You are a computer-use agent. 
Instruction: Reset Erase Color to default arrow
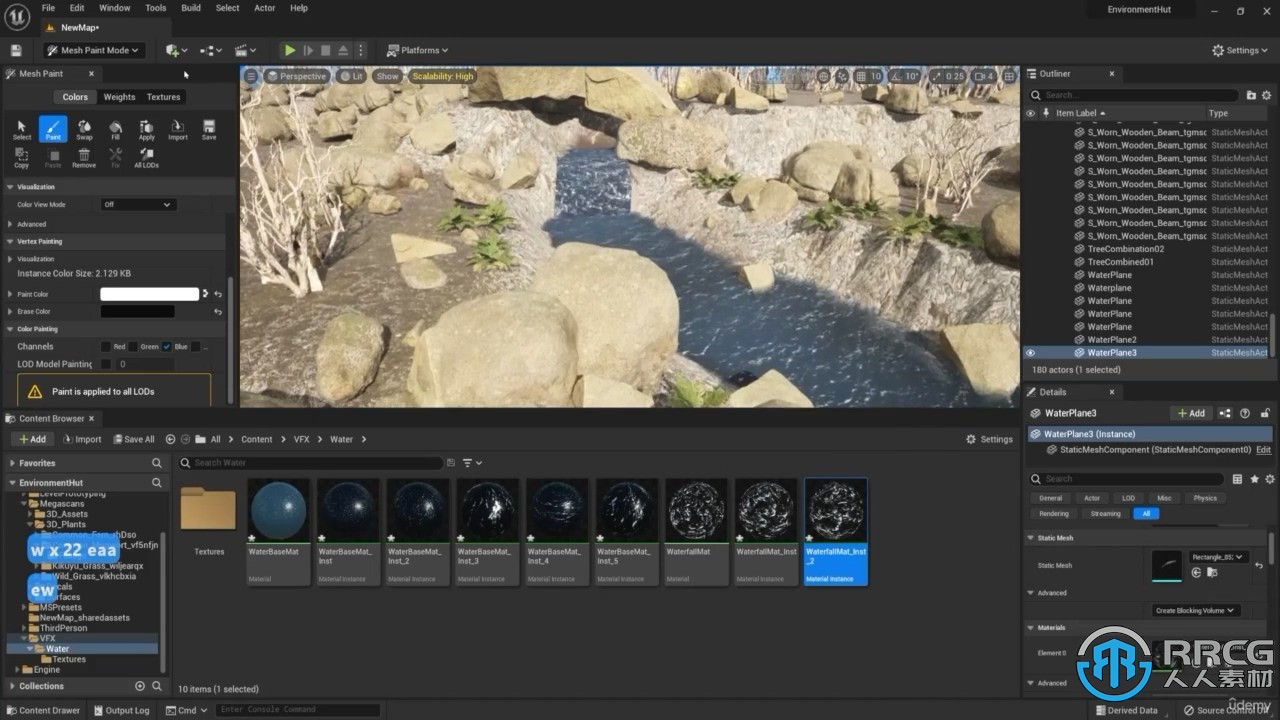(218, 311)
